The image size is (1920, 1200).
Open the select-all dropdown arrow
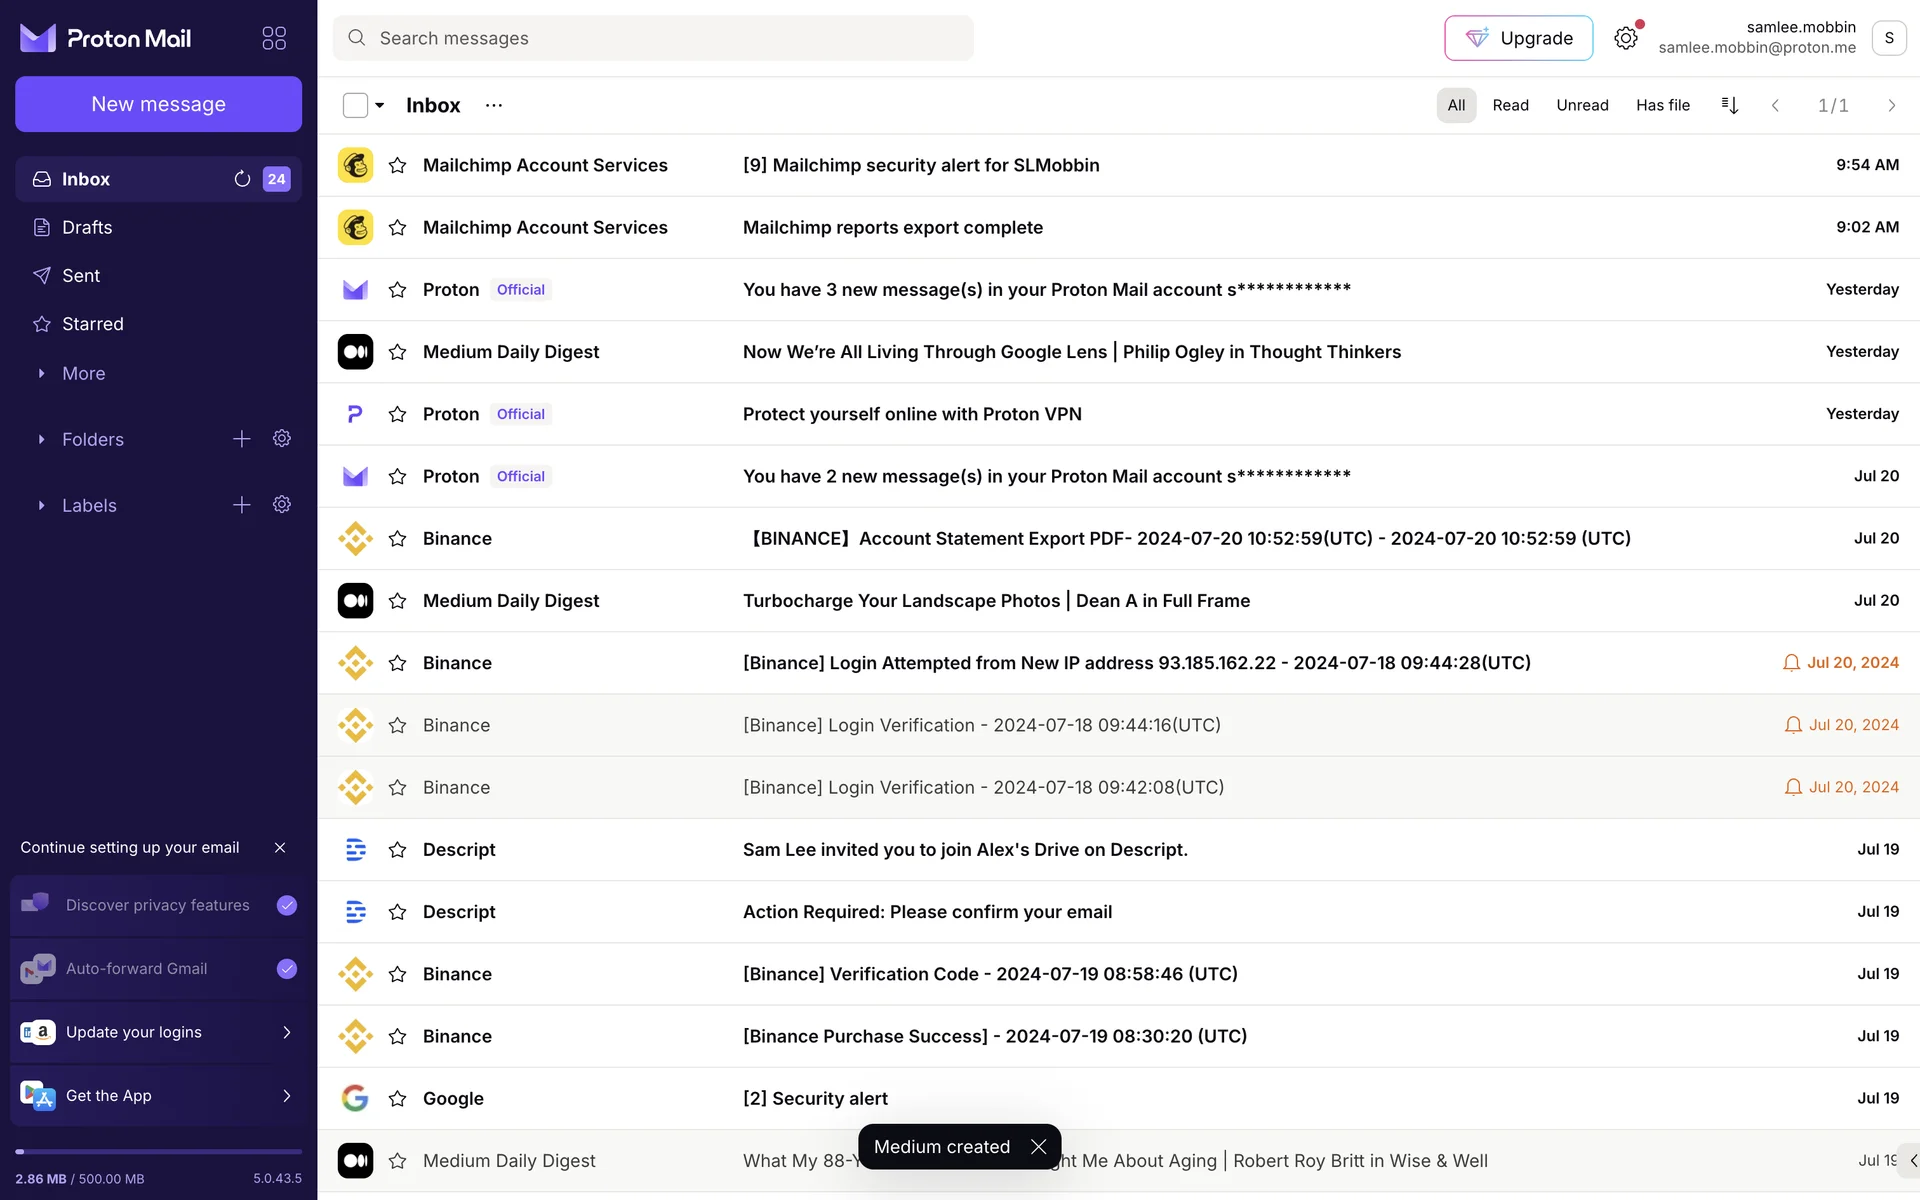[x=380, y=105]
